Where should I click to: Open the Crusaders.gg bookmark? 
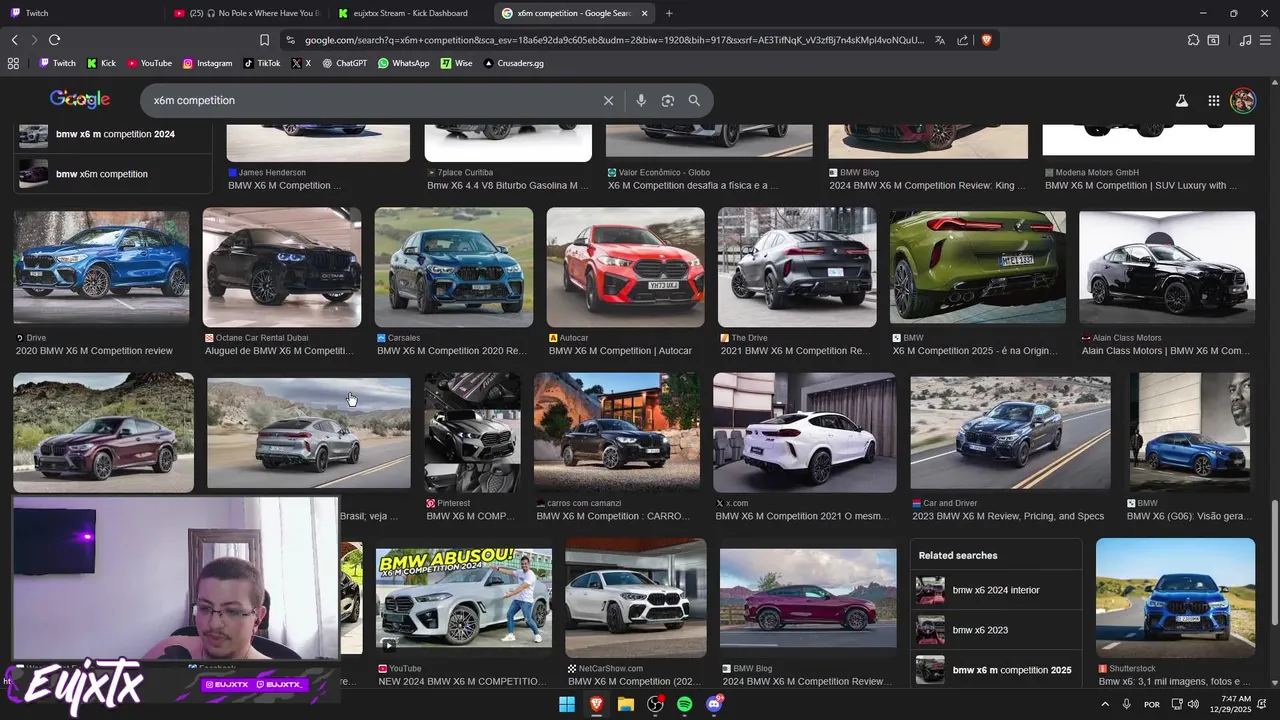(x=514, y=63)
